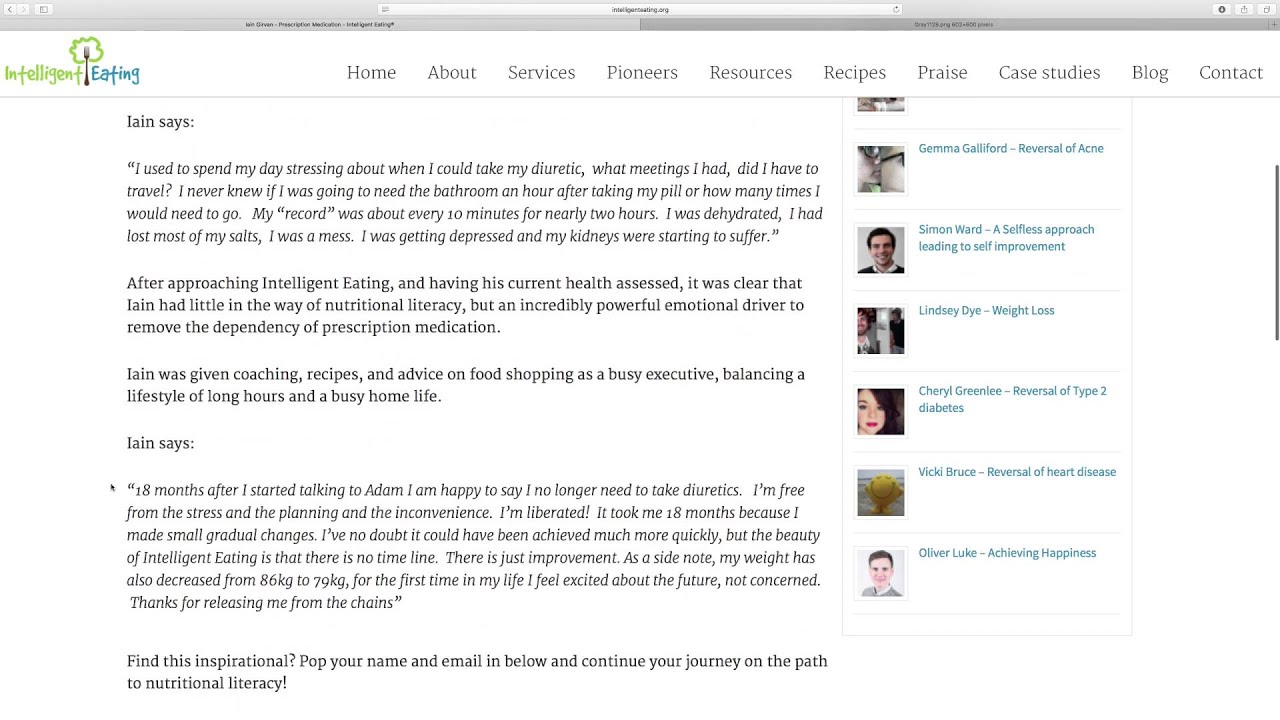The image size is (1280, 720).
Task: Show the Safari sidebar
Action: [44, 9]
